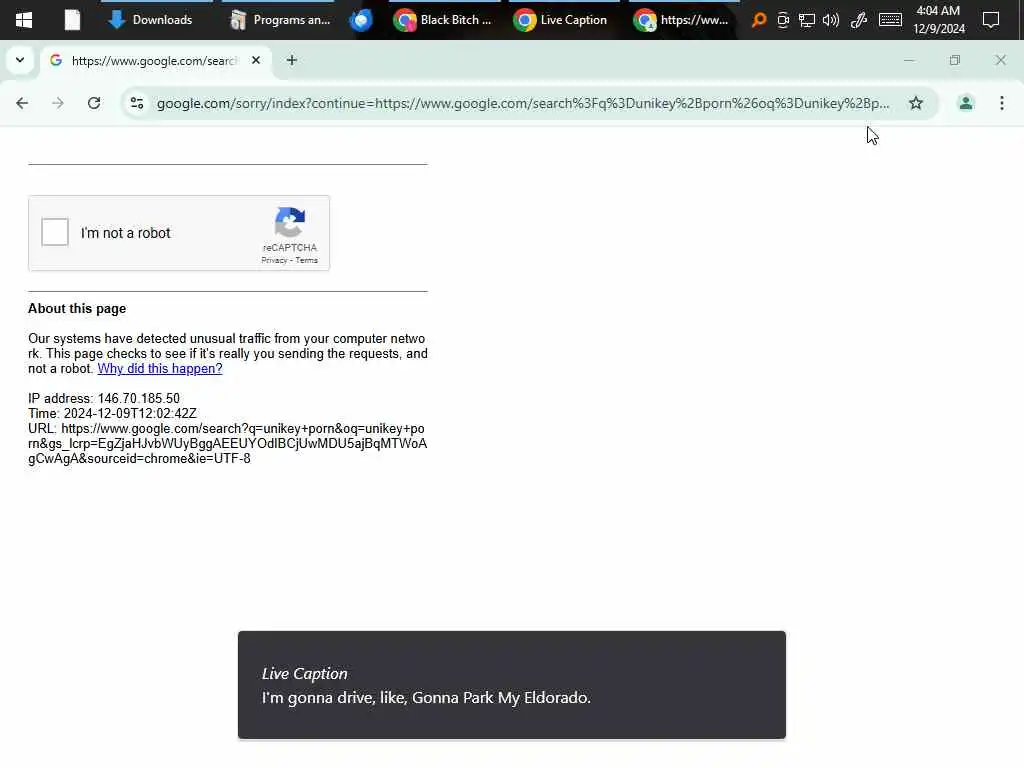Open the touch keyboard tray icon

click(x=890, y=20)
